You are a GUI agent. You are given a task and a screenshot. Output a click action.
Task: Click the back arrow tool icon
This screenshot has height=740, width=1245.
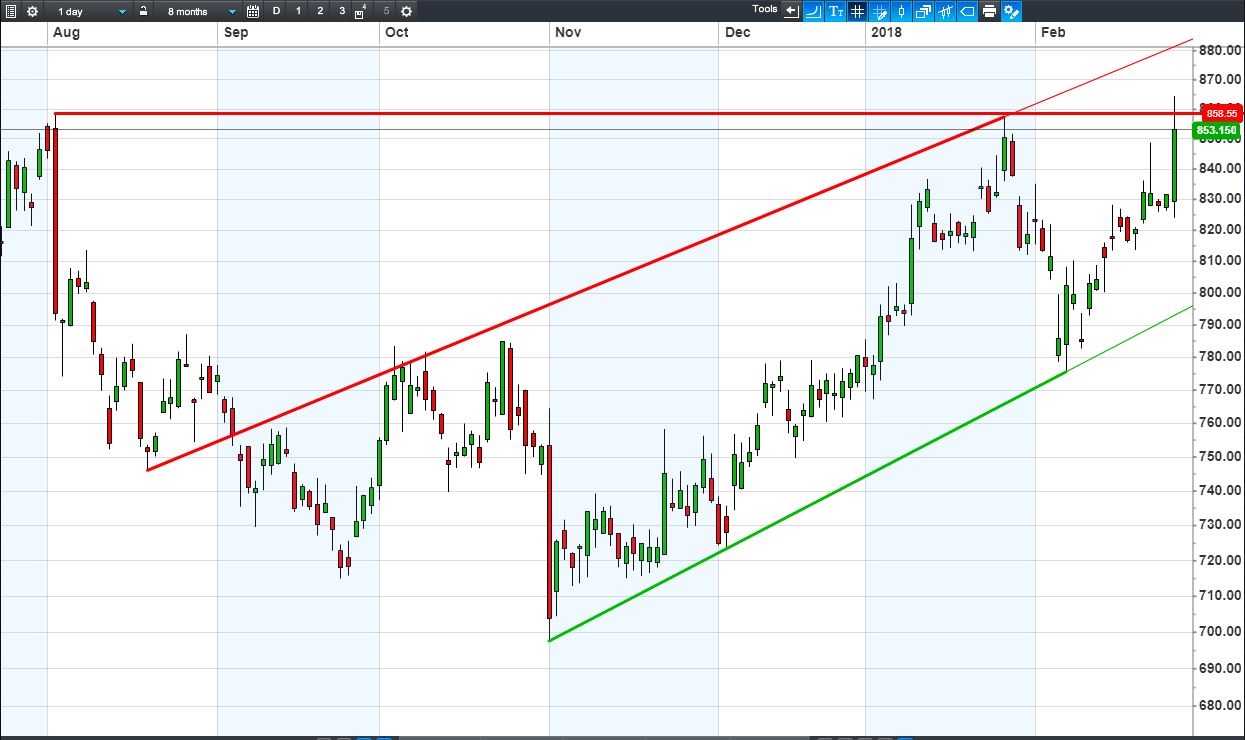792,11
